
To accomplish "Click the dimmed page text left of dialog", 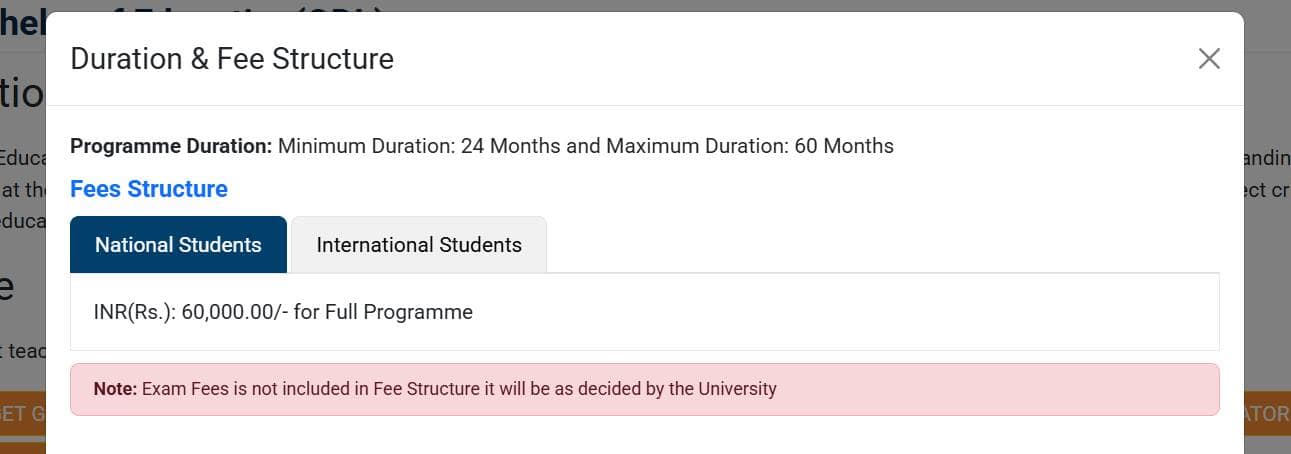I will (22, 190).
